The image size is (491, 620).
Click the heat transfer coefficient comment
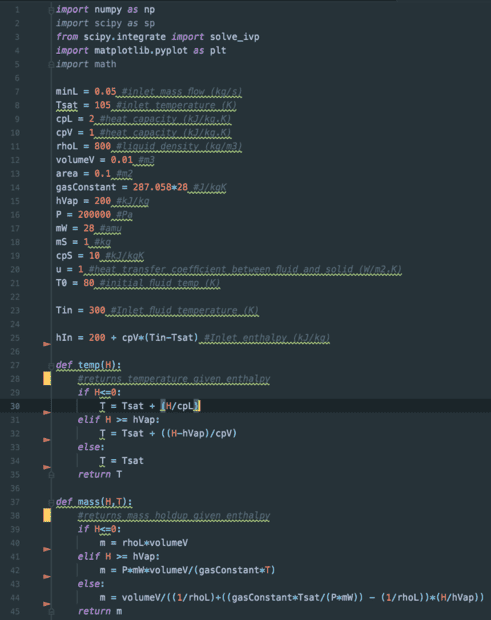point(245,270)
